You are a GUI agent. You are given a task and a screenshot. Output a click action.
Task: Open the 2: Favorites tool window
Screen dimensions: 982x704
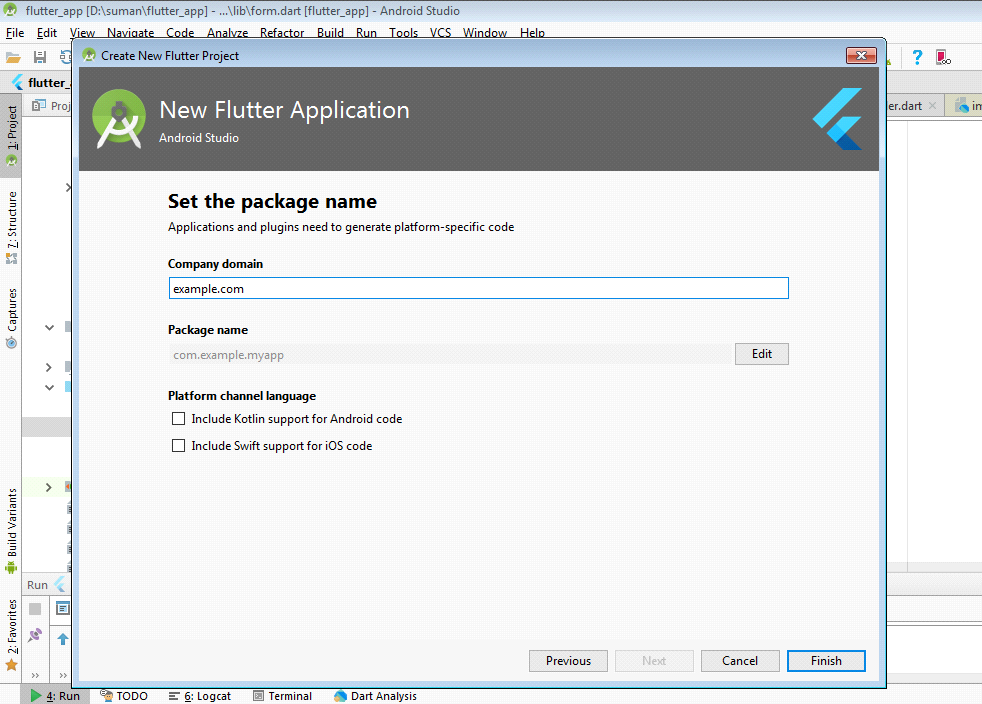click(x=12, y=635)
